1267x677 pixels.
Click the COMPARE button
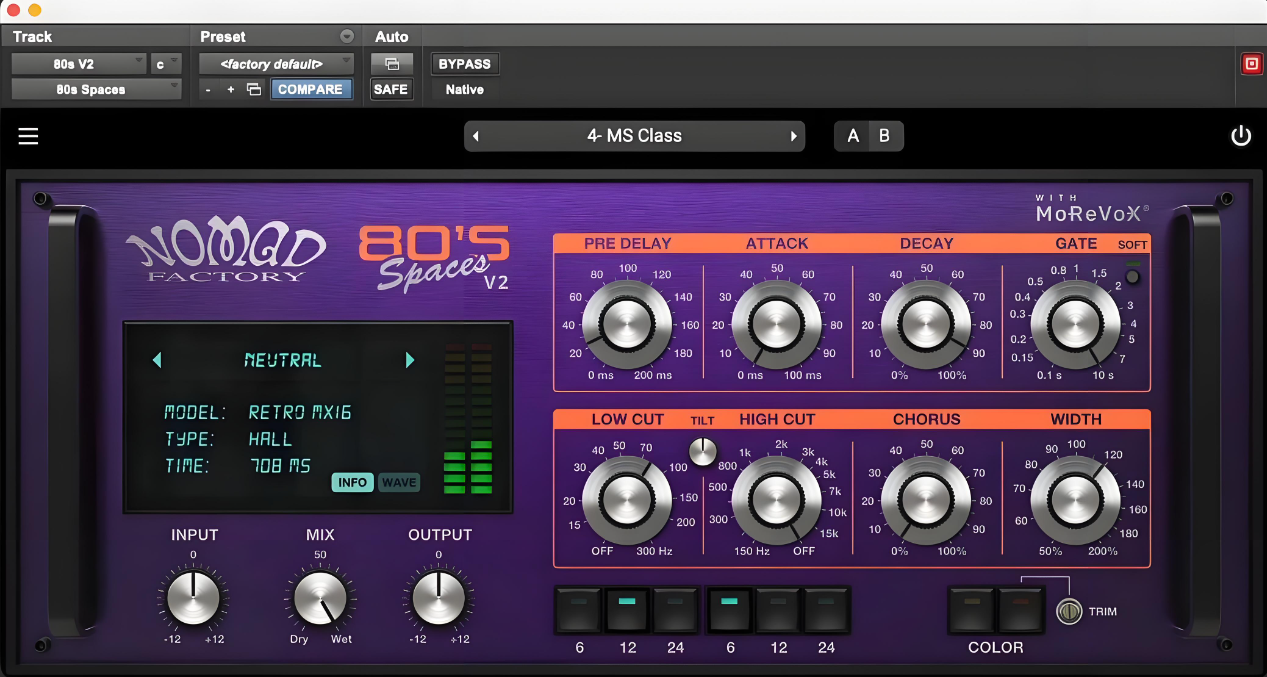pyautogui.click(x=311, y=89)
